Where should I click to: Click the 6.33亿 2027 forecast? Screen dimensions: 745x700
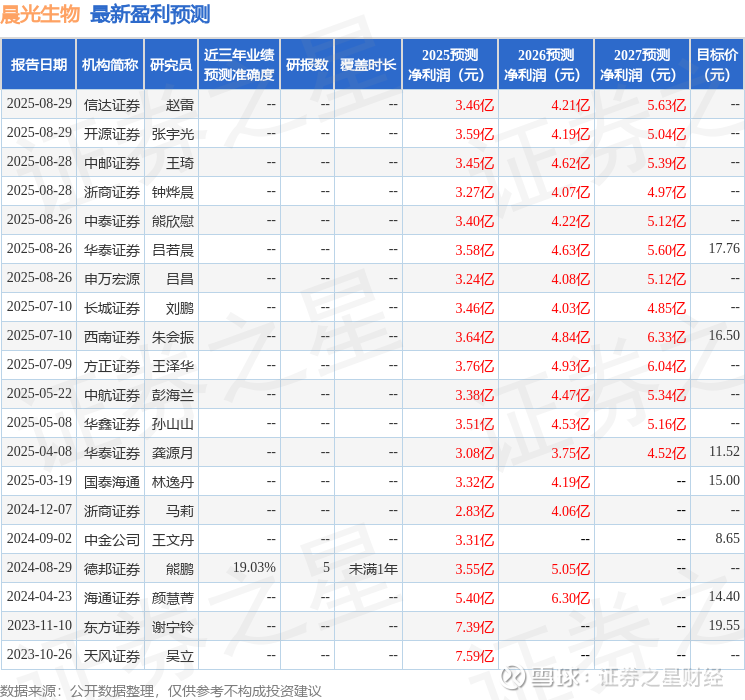coord(666,337)
